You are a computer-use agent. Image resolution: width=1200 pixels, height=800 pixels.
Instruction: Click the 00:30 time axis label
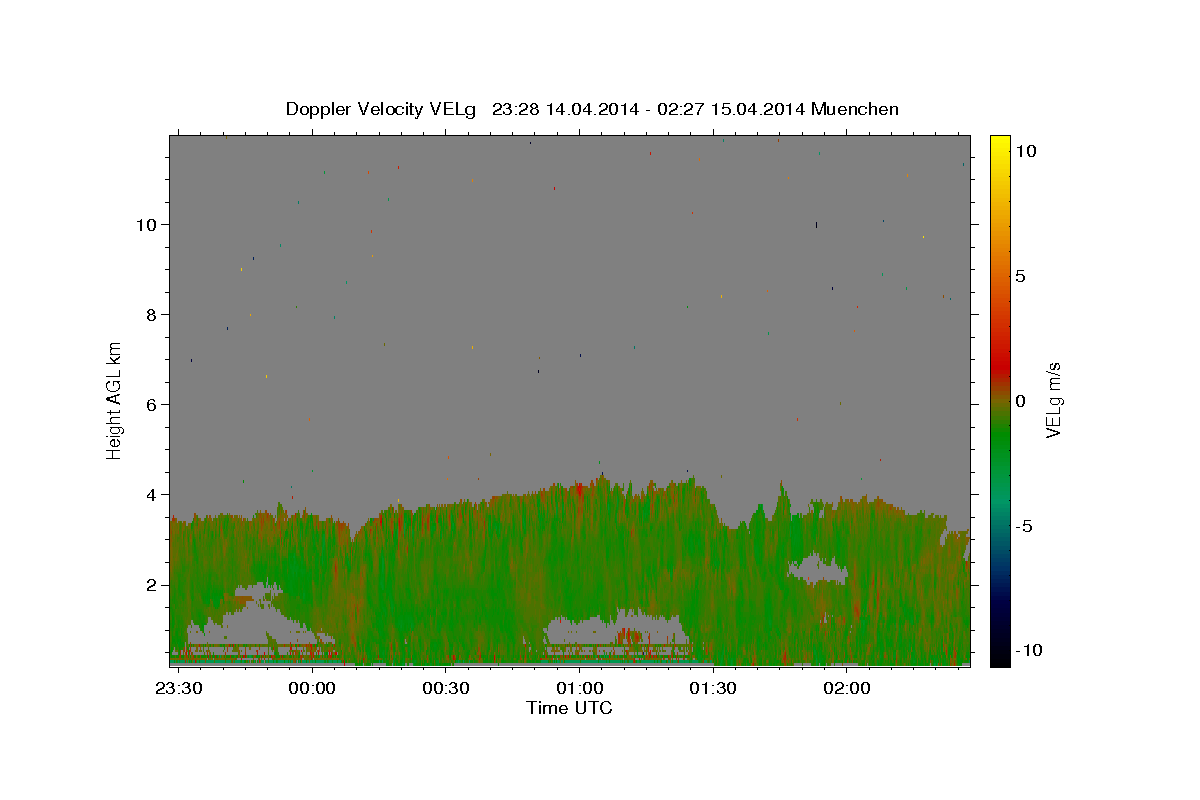pyautogui.click(x=445, y=689)
